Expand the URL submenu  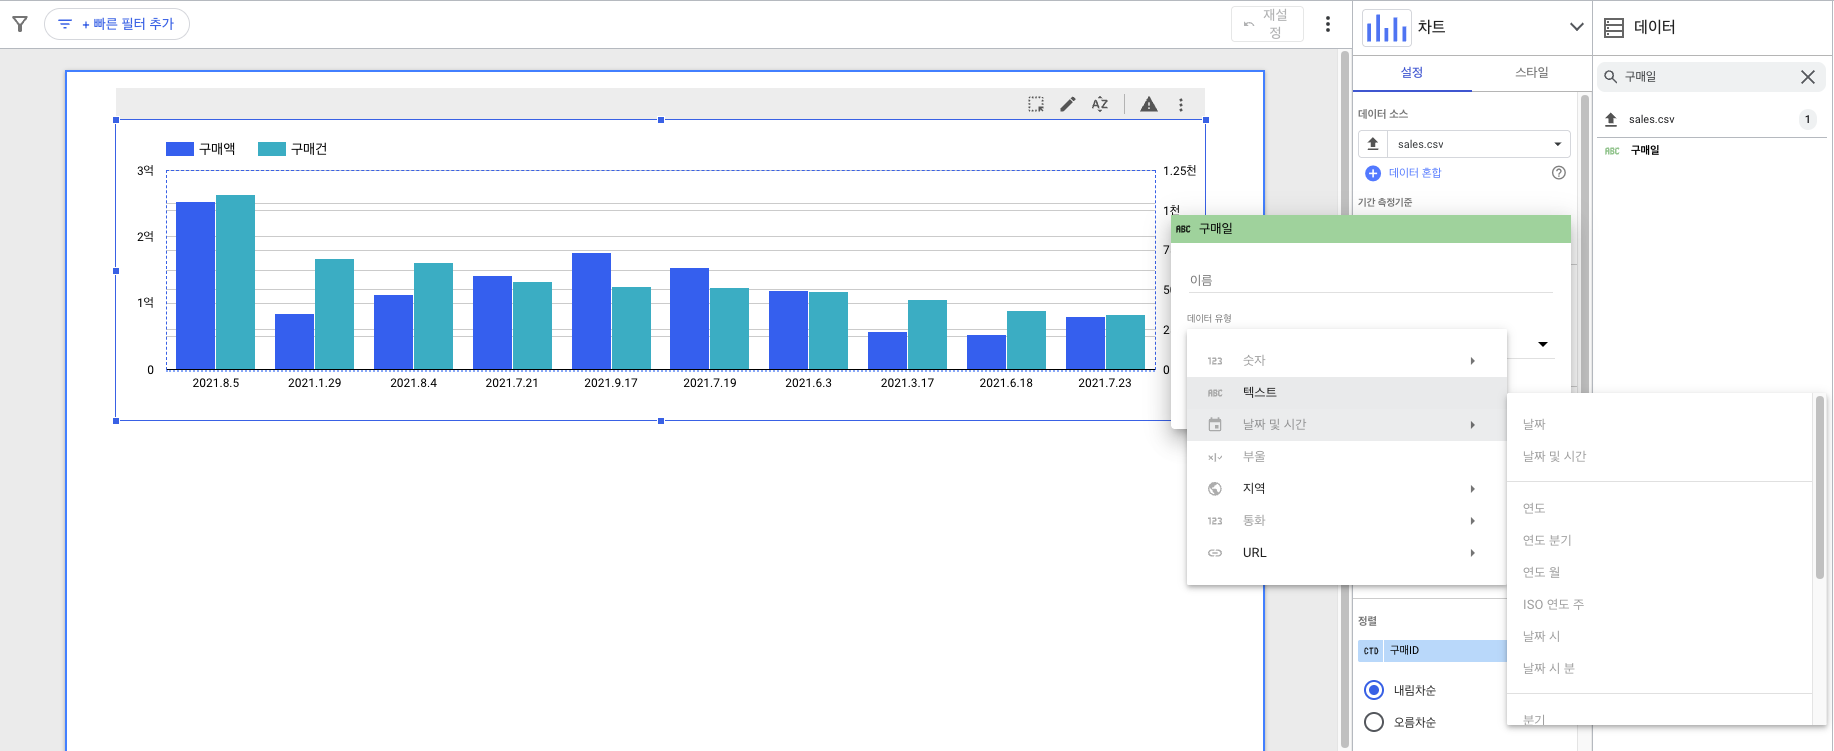[1346, 553]
